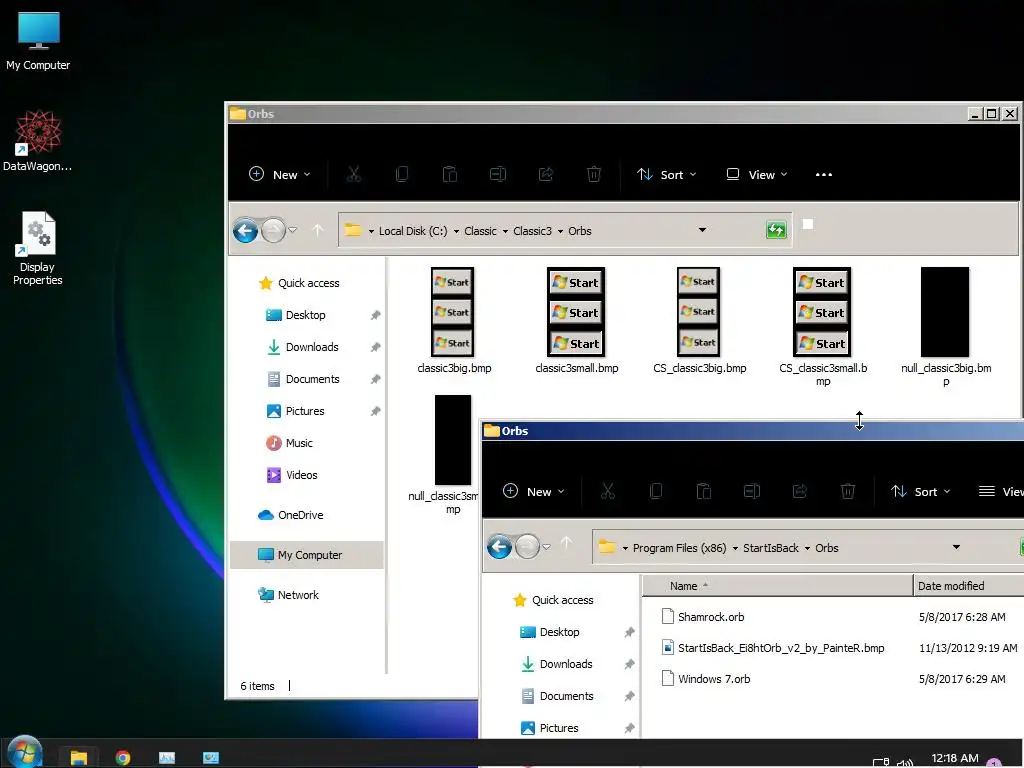Expand address bar history dropdown in Classic3 window
The width and height of the screenshot is (1024, 768).
[x=702, y=230]
